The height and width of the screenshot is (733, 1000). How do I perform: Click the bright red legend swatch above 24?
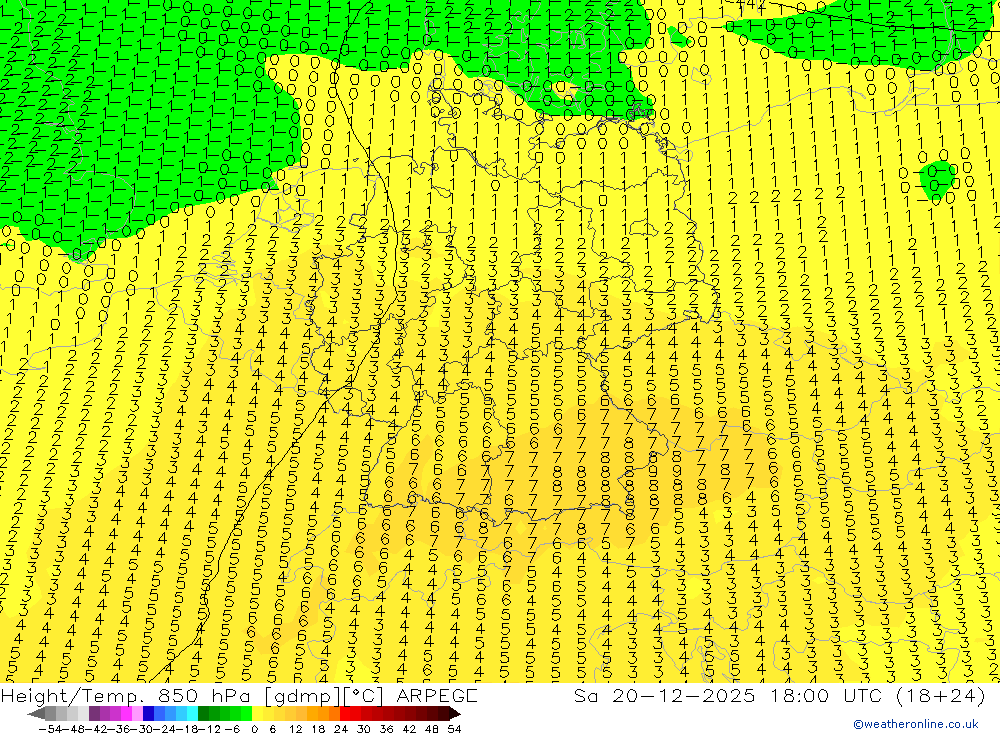point(345,713)
